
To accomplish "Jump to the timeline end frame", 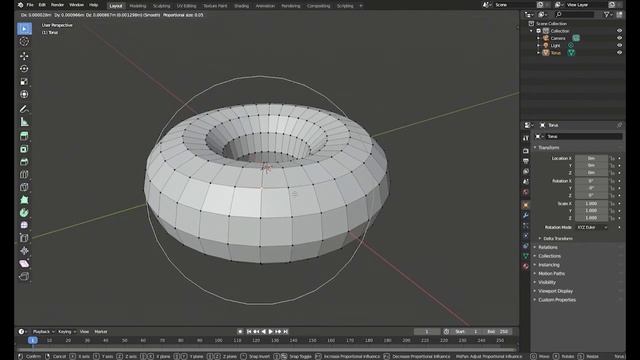I will 286,331.
